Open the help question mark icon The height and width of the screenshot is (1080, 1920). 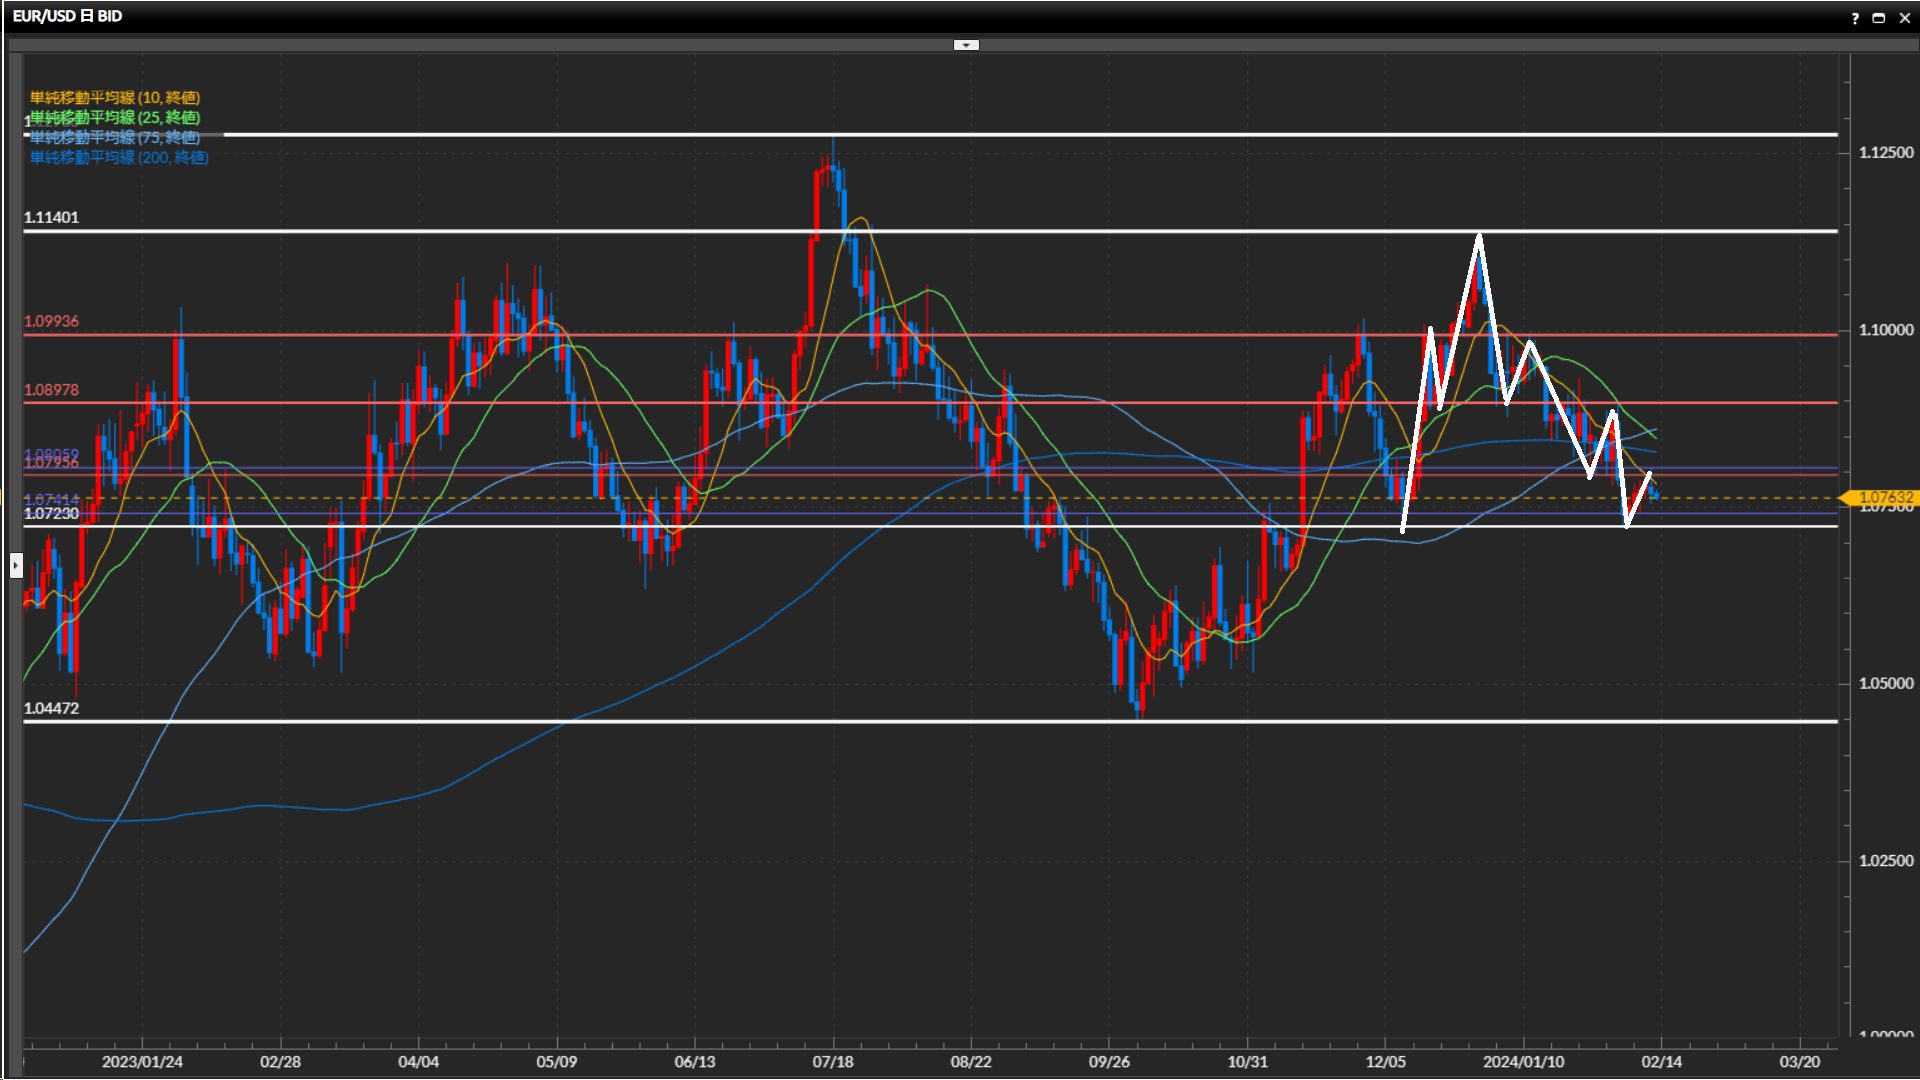(x=1855, y=18)
